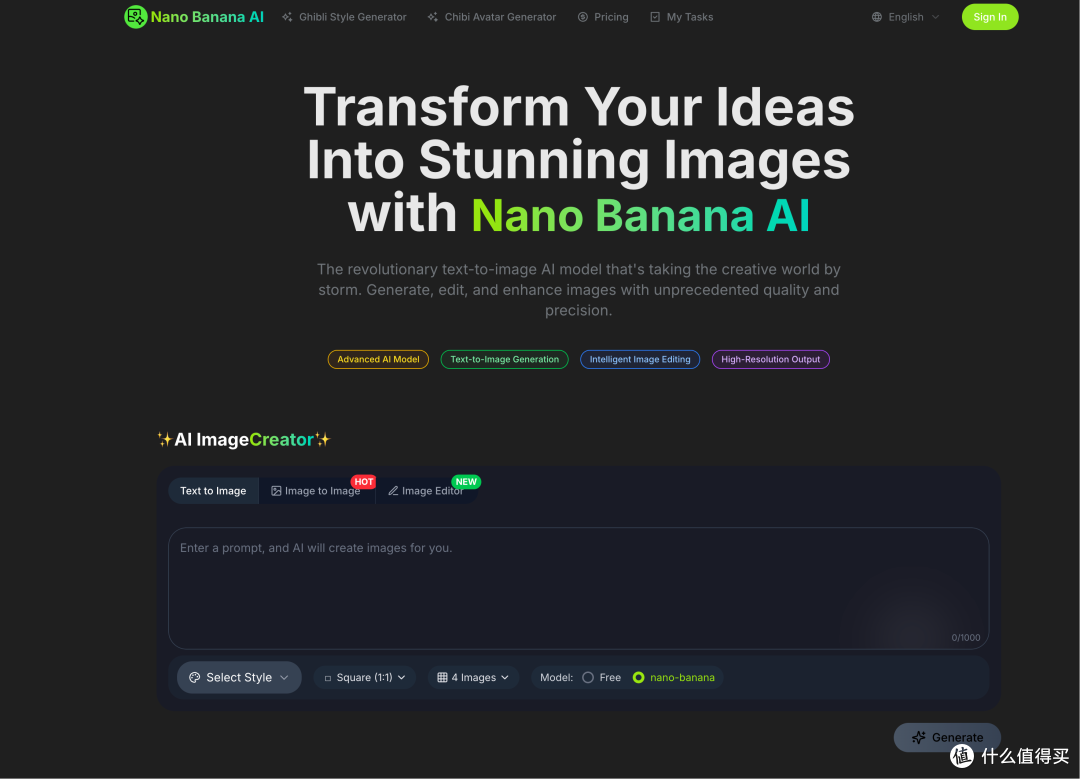The image size is (1080, 779).
Task: Click the 'revolutionary text-to-image' description paragraph
Action: pos(579,290)
